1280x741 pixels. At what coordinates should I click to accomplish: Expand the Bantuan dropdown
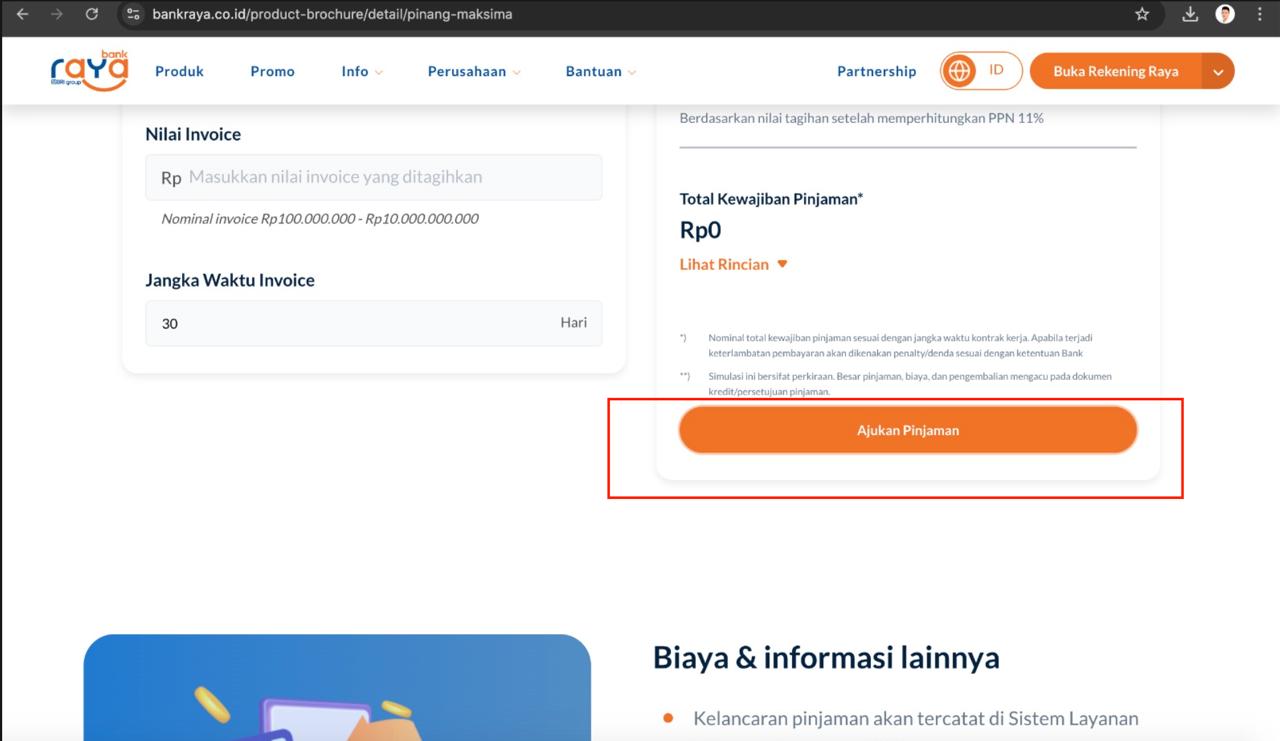pyautogui.click(x=600, y=71)
